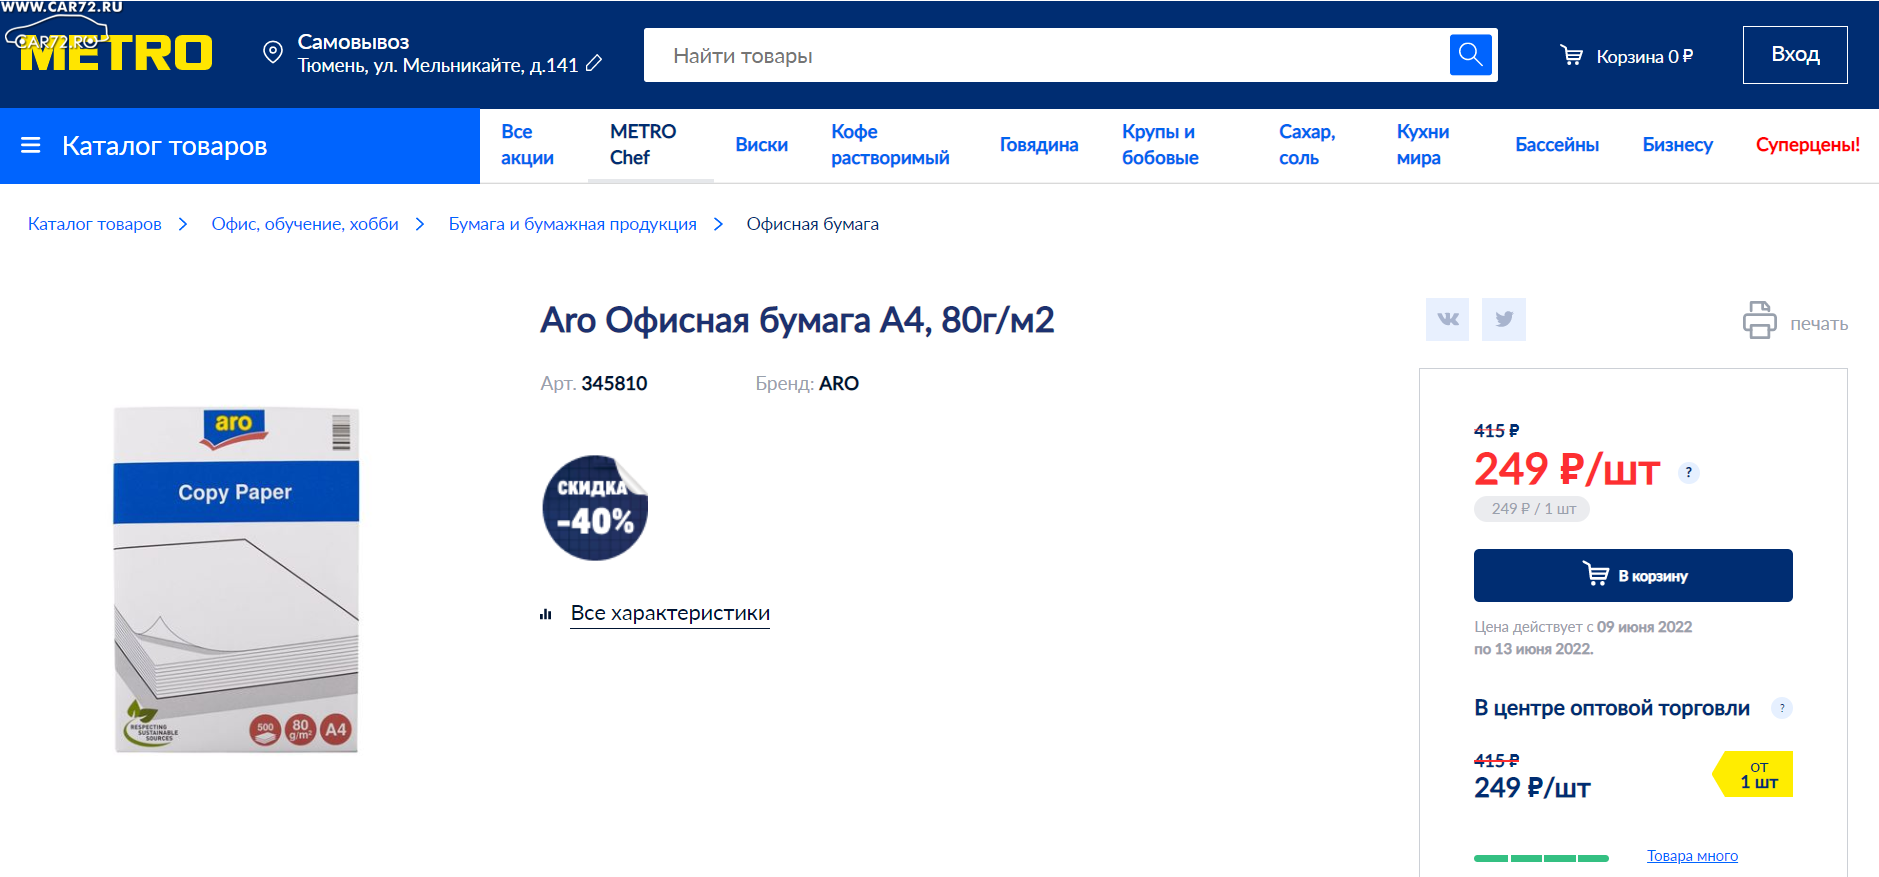
Task: Click the brand name ARO
Action: point(839,384)
